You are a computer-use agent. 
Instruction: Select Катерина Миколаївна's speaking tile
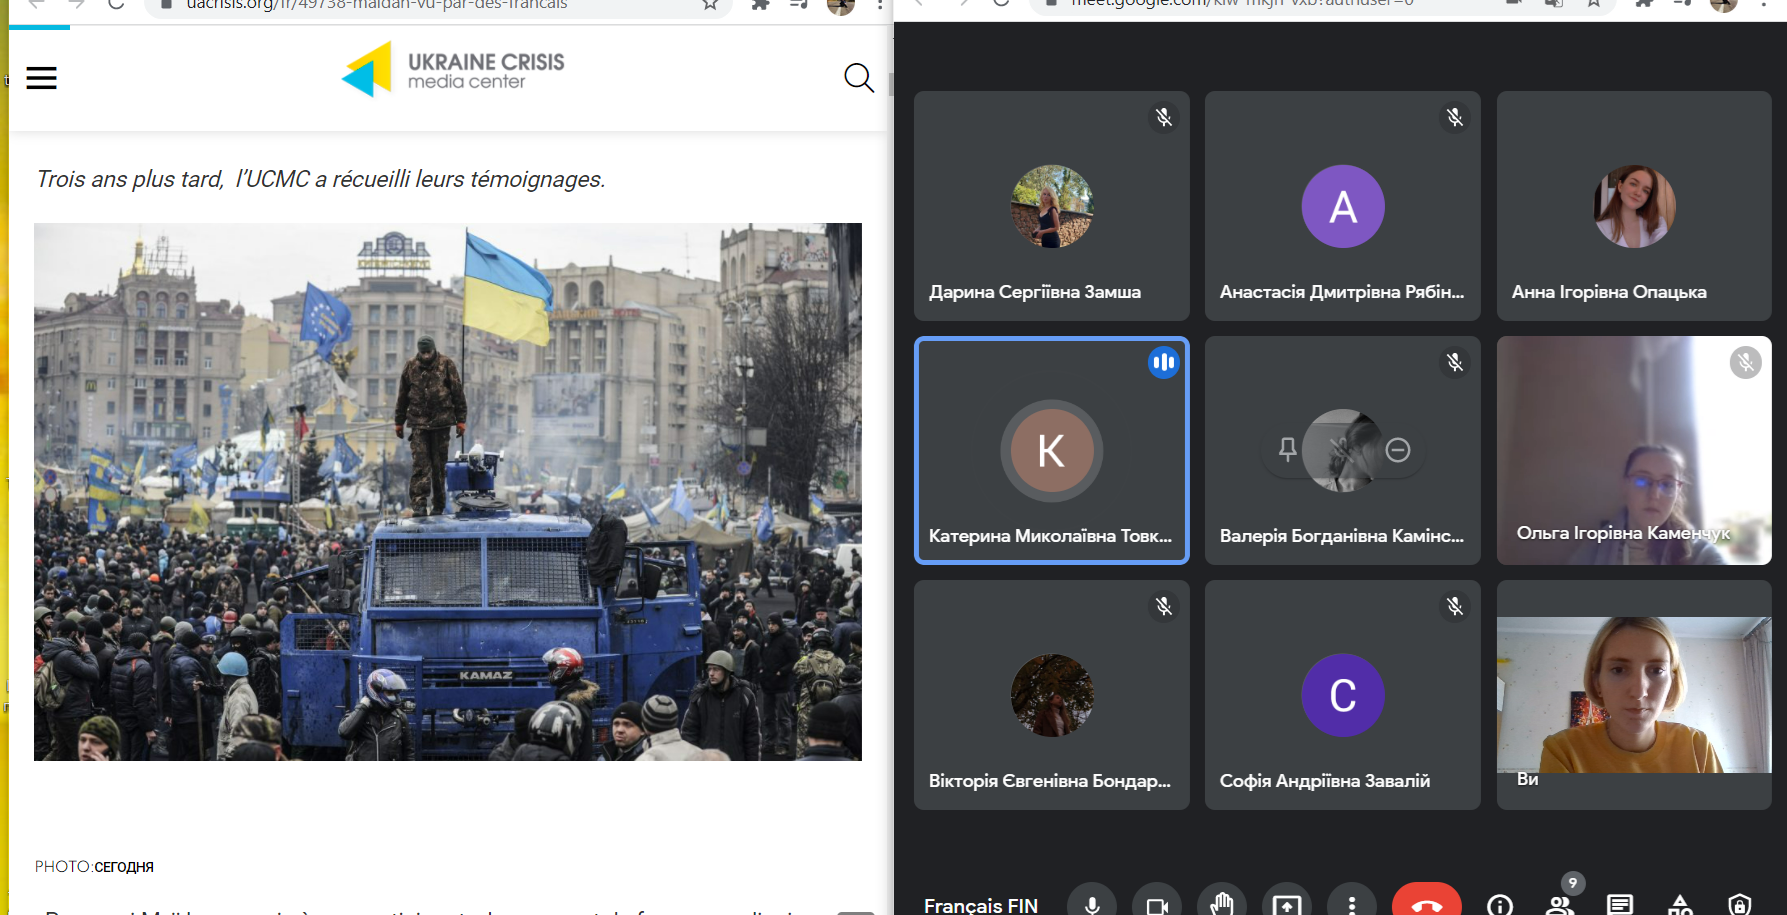[1051, 450]
